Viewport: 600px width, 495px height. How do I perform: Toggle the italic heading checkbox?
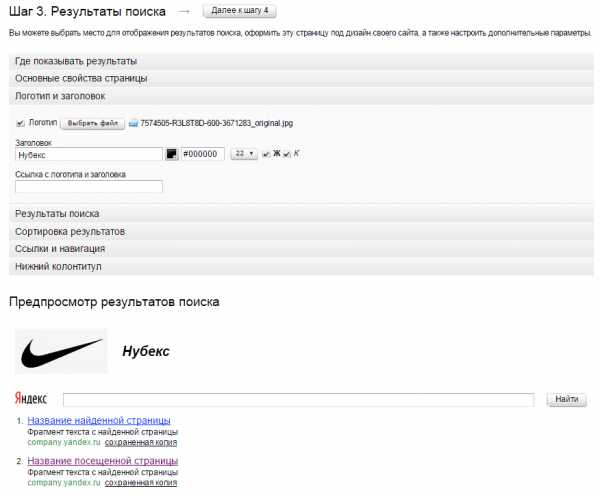pyautogui.click(x=287, y=154)
